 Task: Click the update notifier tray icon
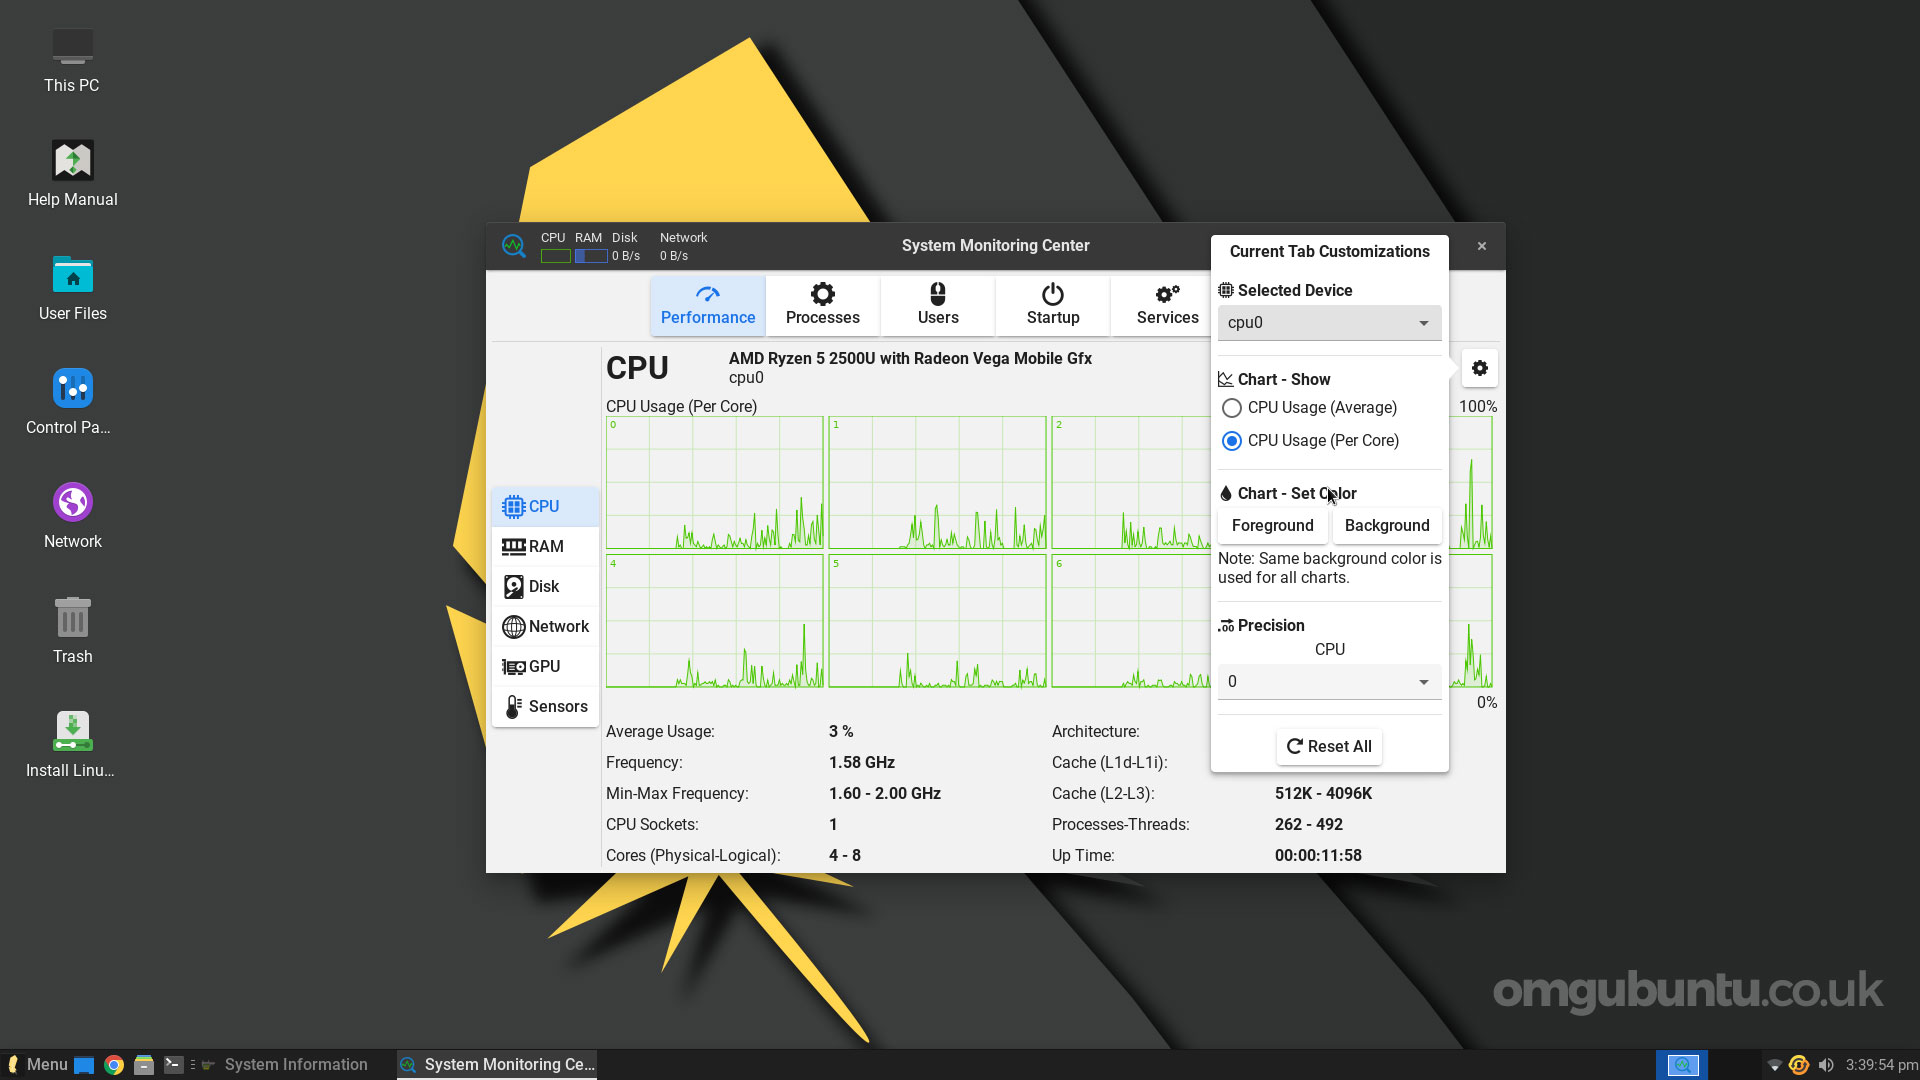pyautogui.click(x=1799, y=1065)
